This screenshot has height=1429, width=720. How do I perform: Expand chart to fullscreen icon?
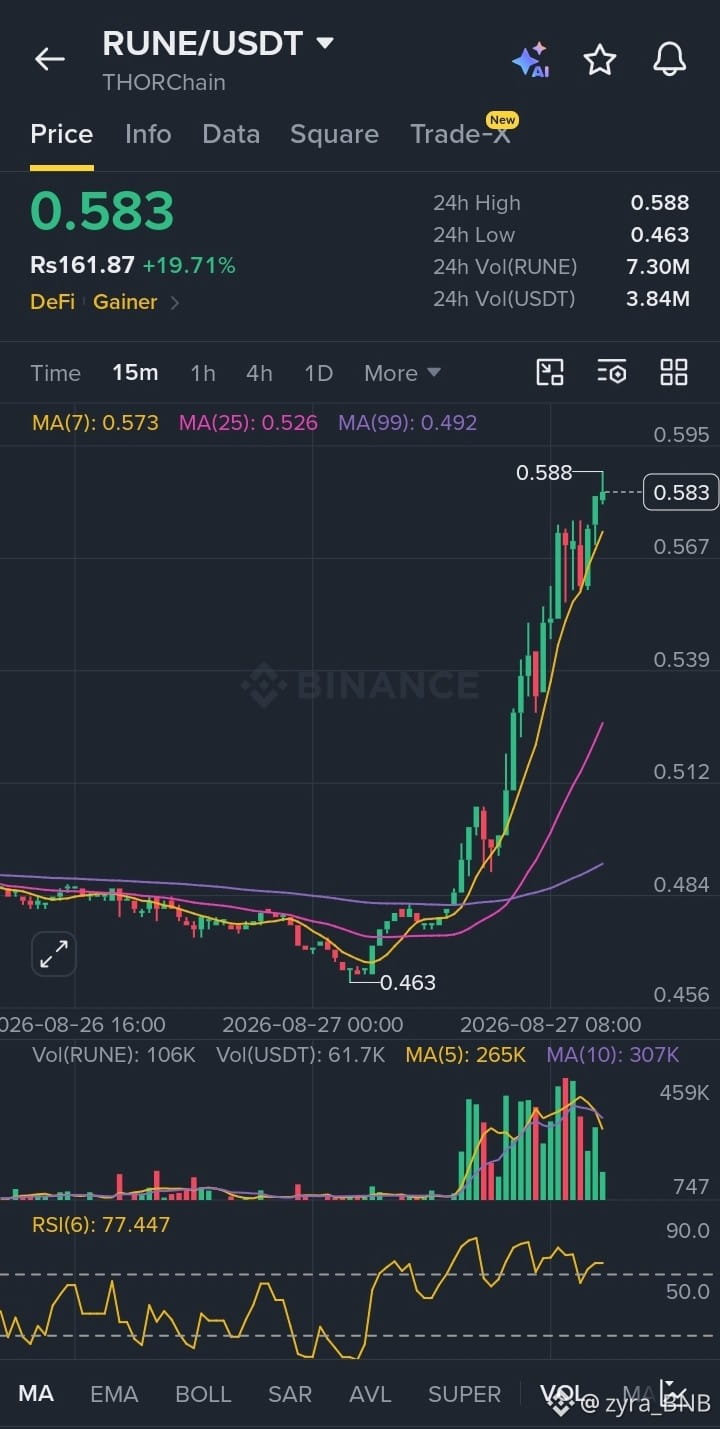54,955
